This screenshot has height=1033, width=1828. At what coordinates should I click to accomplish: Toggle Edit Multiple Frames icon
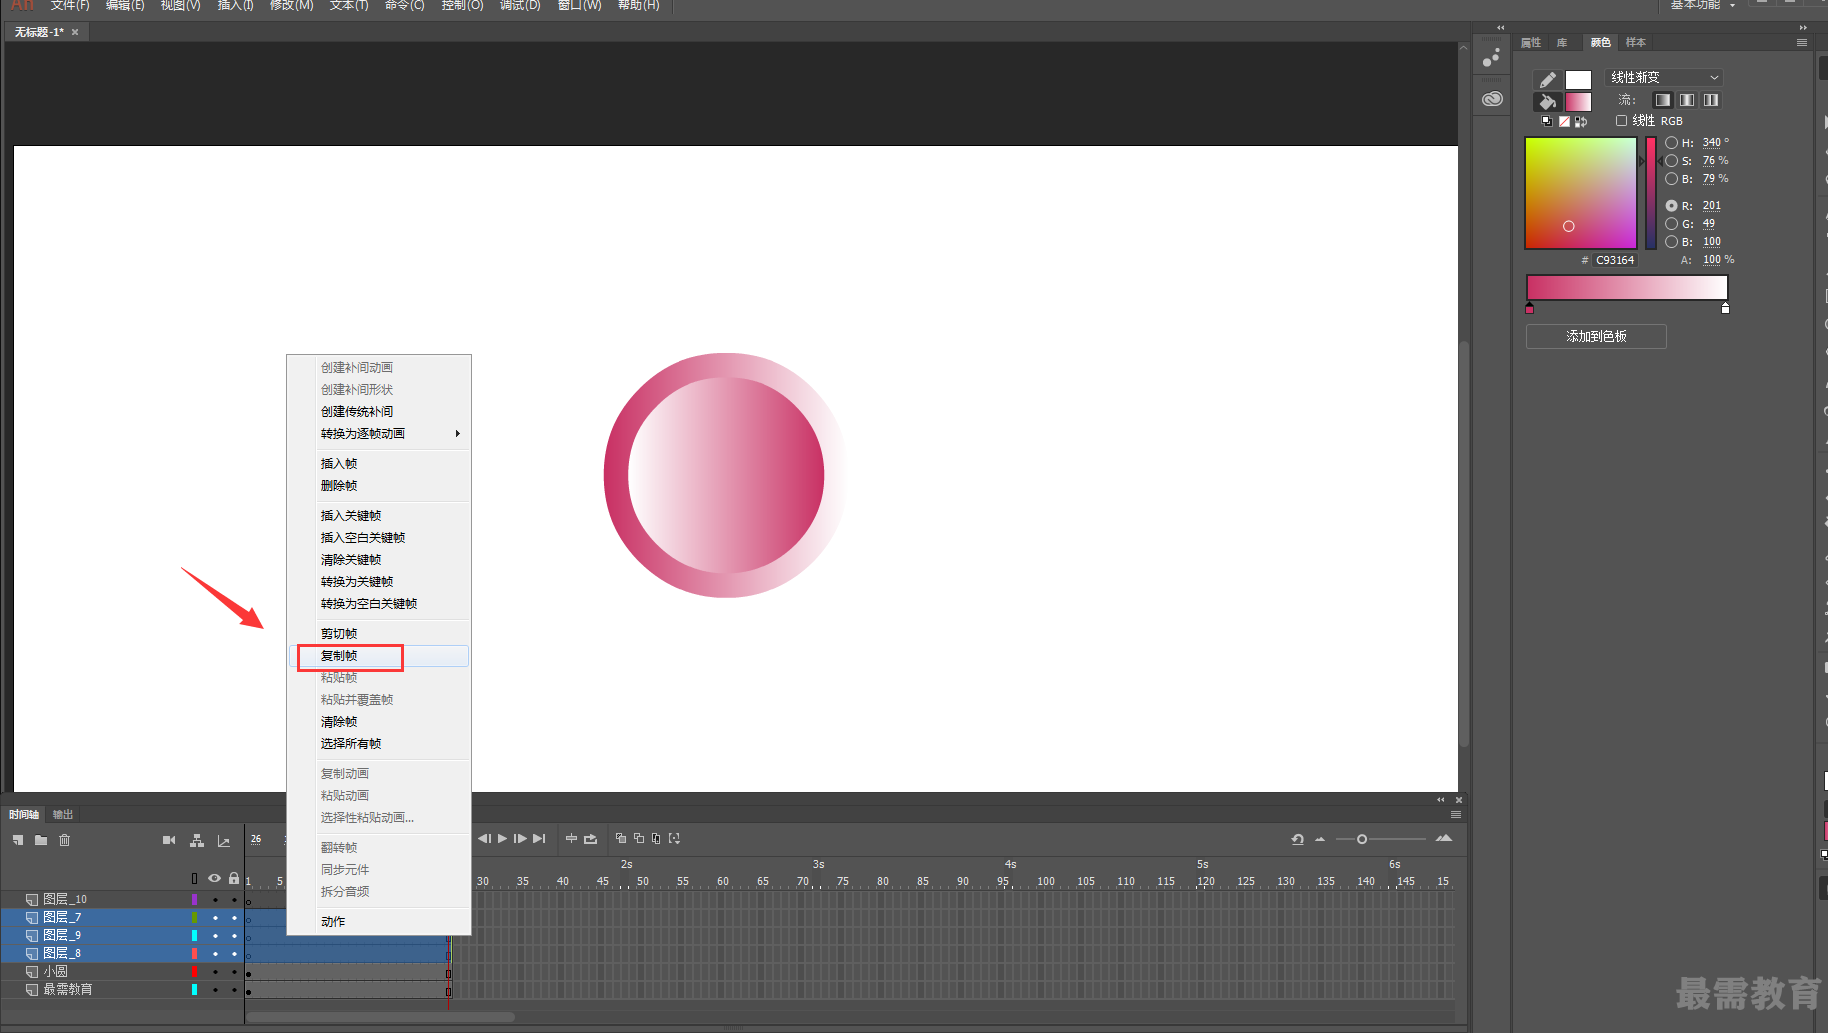click(656, 838)
